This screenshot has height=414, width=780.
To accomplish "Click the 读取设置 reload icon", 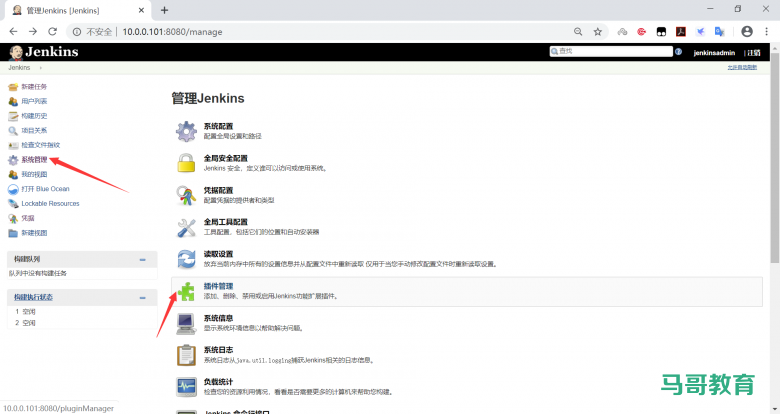I will (x=186, y=259).
